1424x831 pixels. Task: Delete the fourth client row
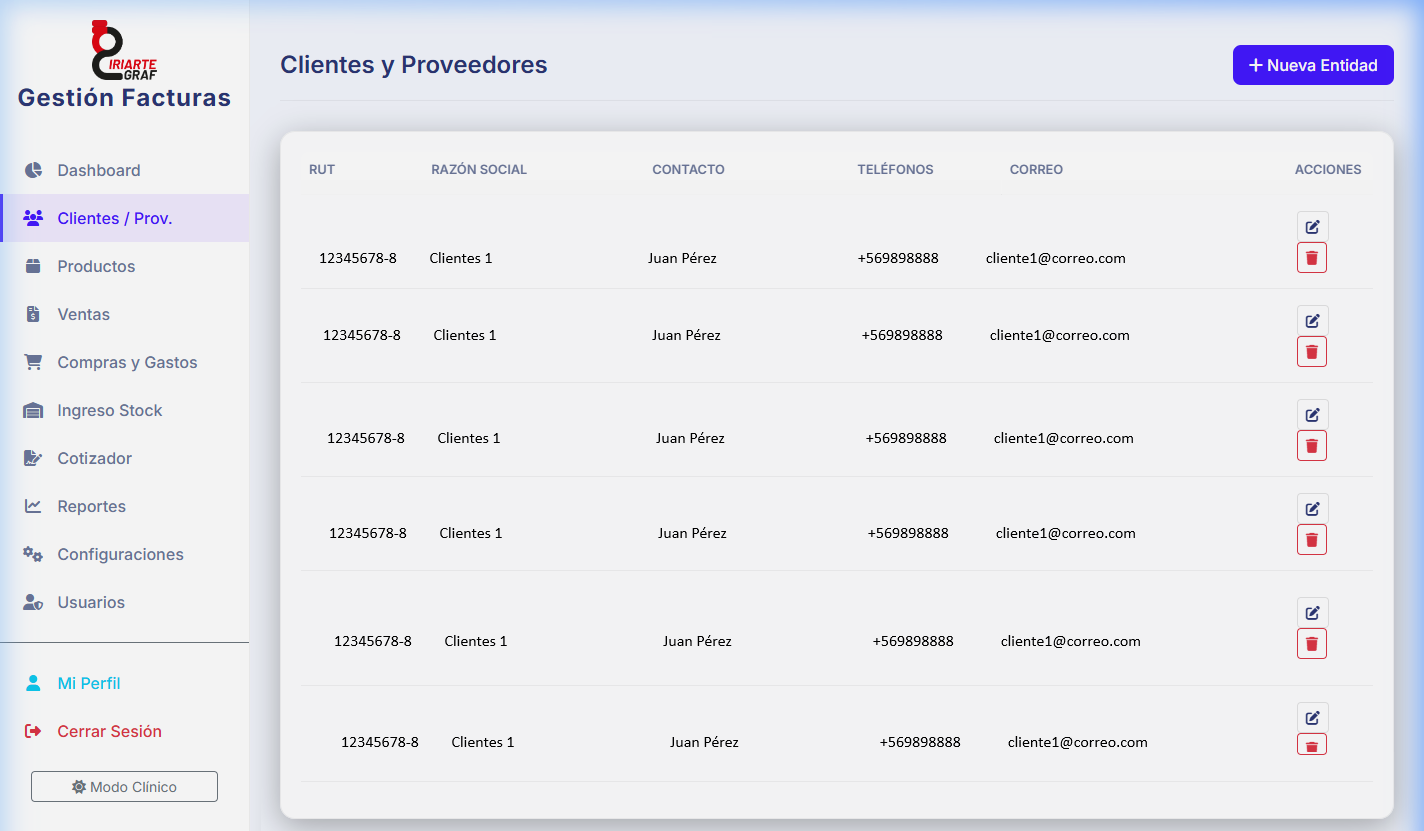pyautogui.click(x=1312, y=540)
